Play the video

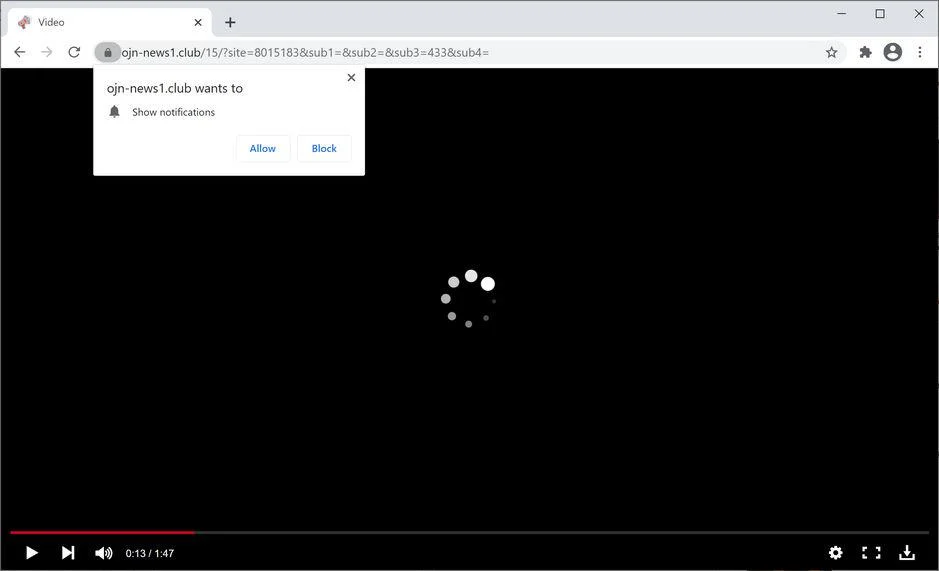tap(32, 552)
